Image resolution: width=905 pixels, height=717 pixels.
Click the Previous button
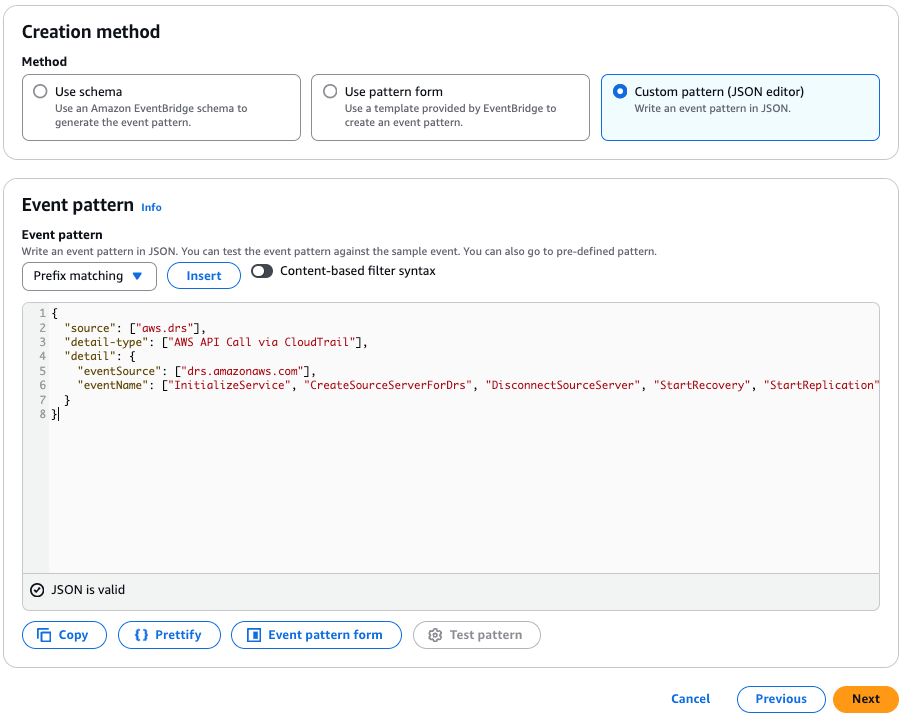781,699
